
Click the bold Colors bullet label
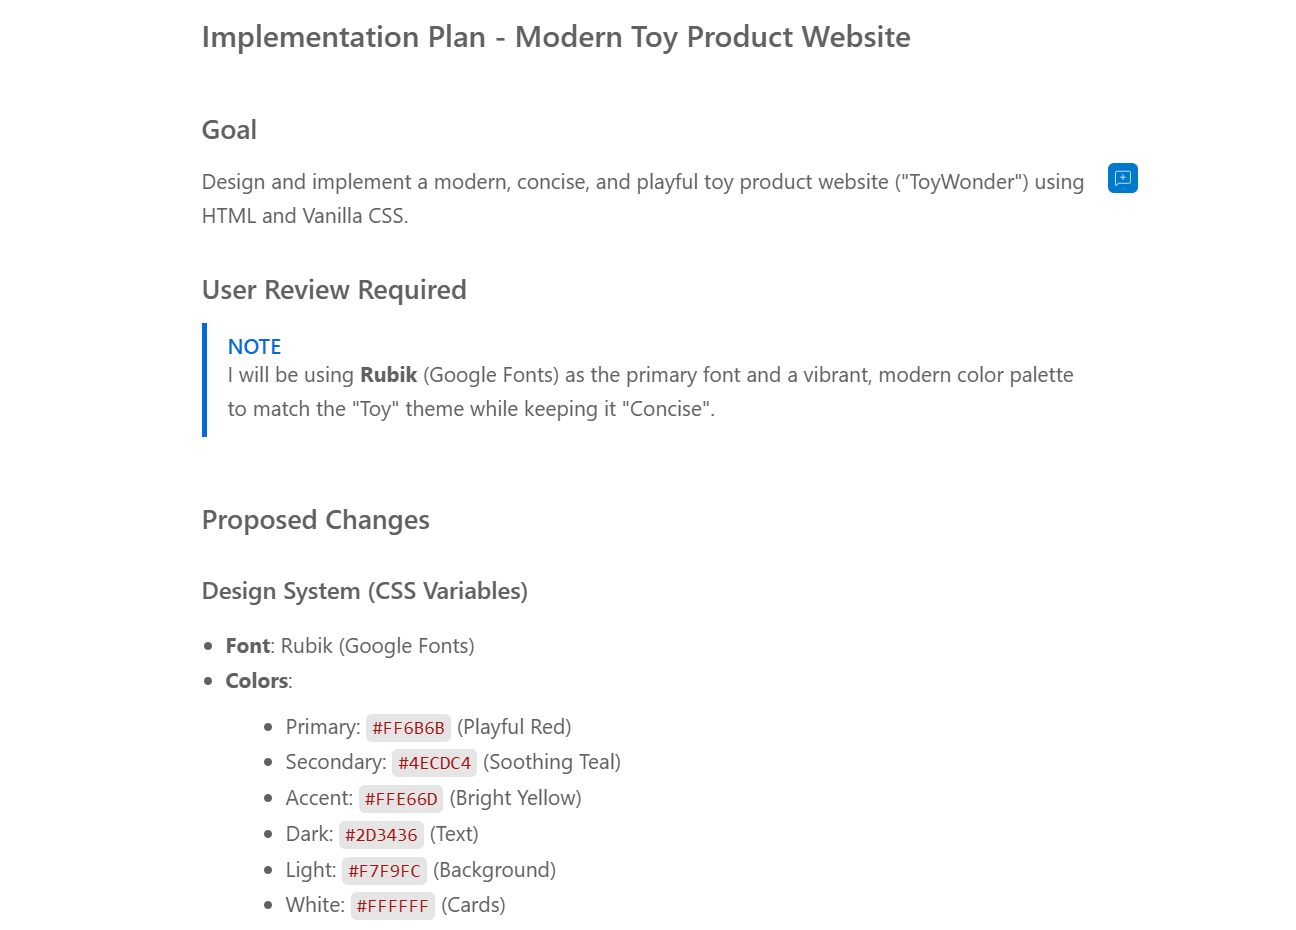pos(257,681)
